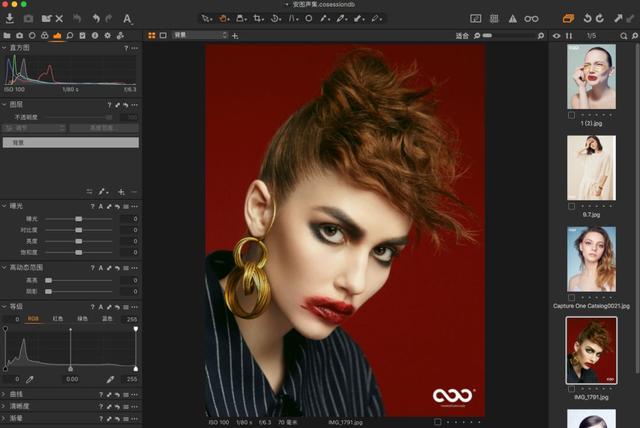The image size is (640, 428).
Task: Add a new layer with plus icon
Action: (235, 36)
